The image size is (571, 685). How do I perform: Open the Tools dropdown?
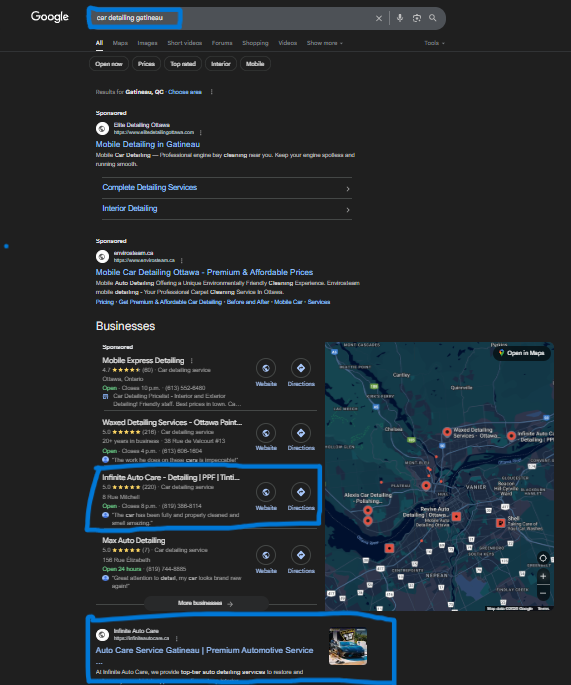coord(434,43)
